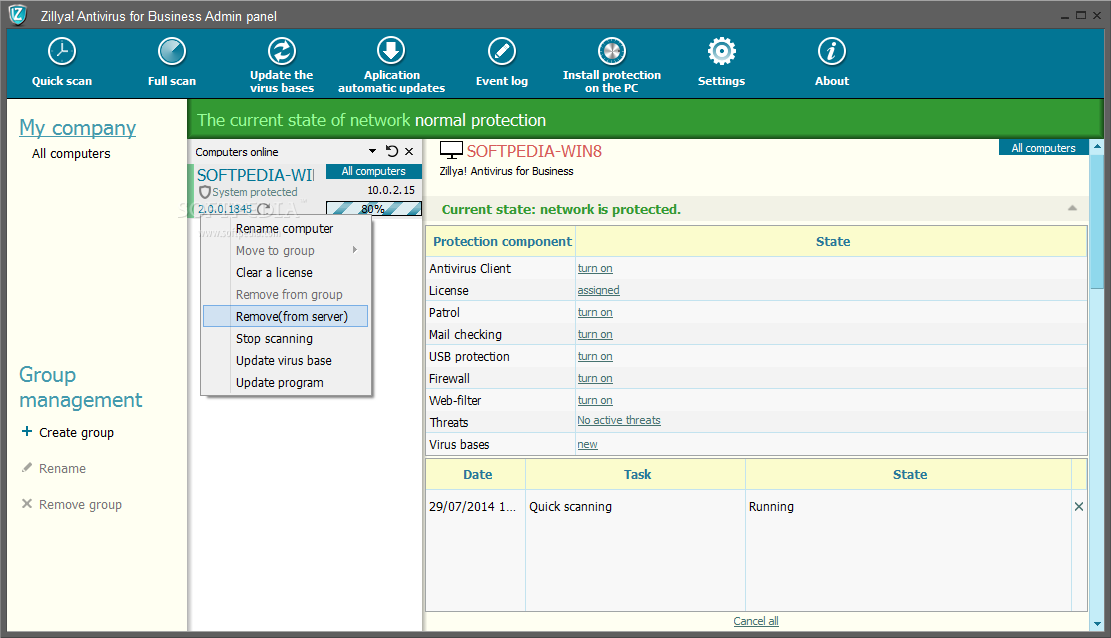Screen dimensions: 1111x638
Task: Click the monitor icon beside SOFTPEDIA-WIN8 heading
Action: tap(451, 150)
